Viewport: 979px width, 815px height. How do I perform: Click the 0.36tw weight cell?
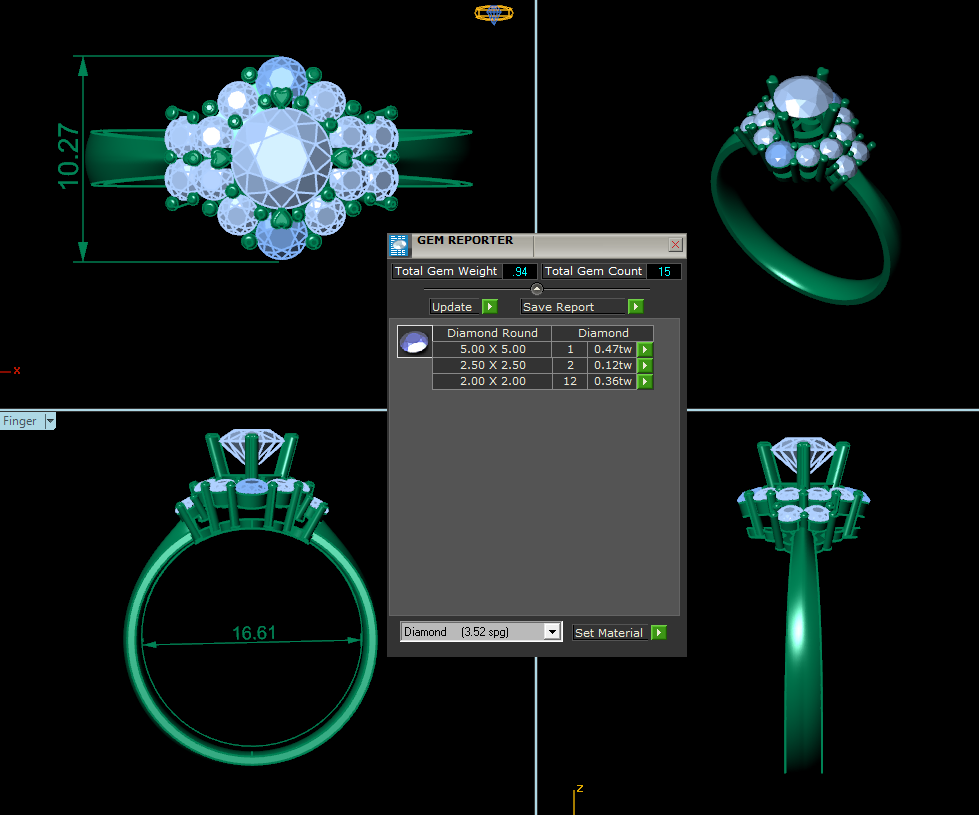pos(612,382)
